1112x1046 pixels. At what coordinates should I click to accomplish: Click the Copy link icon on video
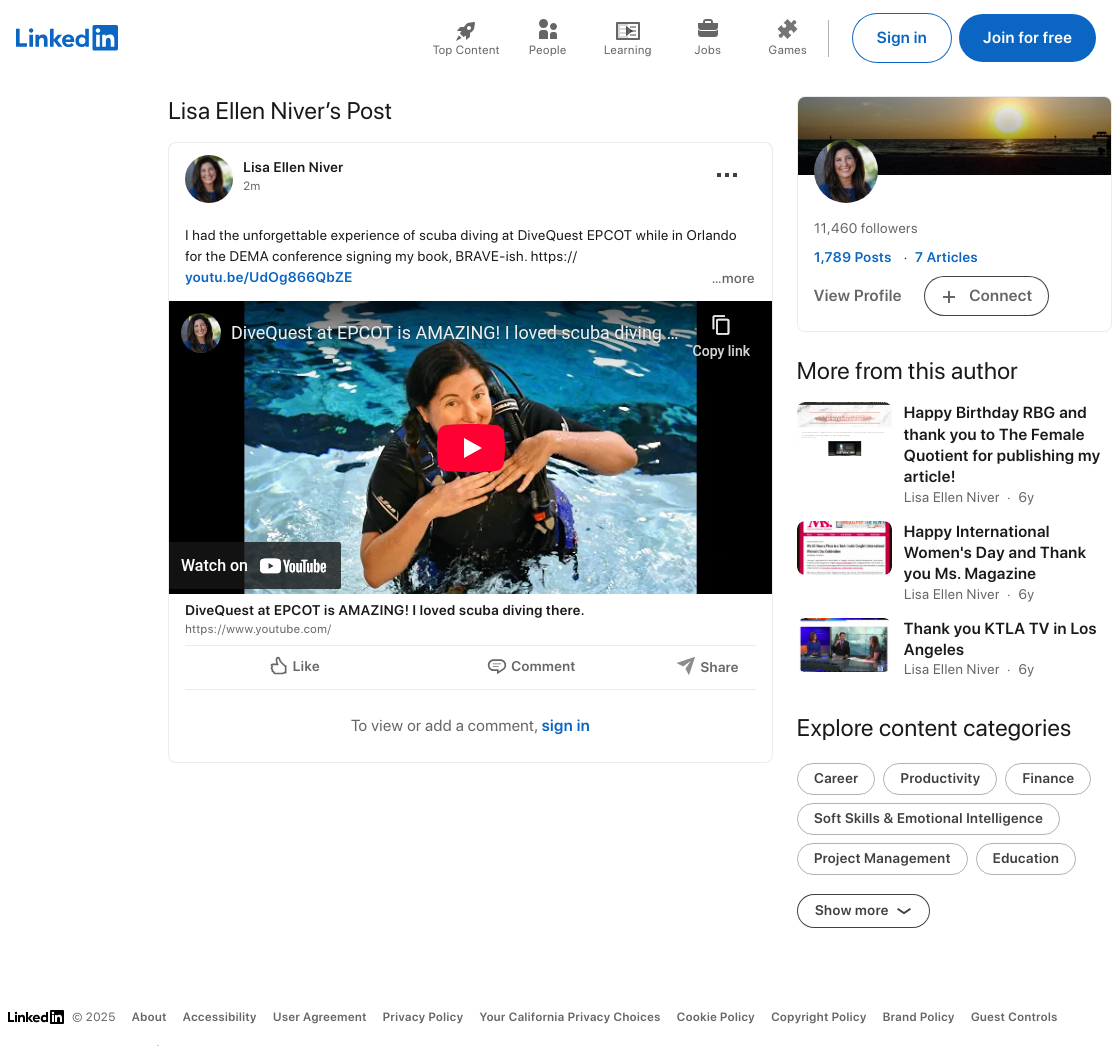point(721,326)
